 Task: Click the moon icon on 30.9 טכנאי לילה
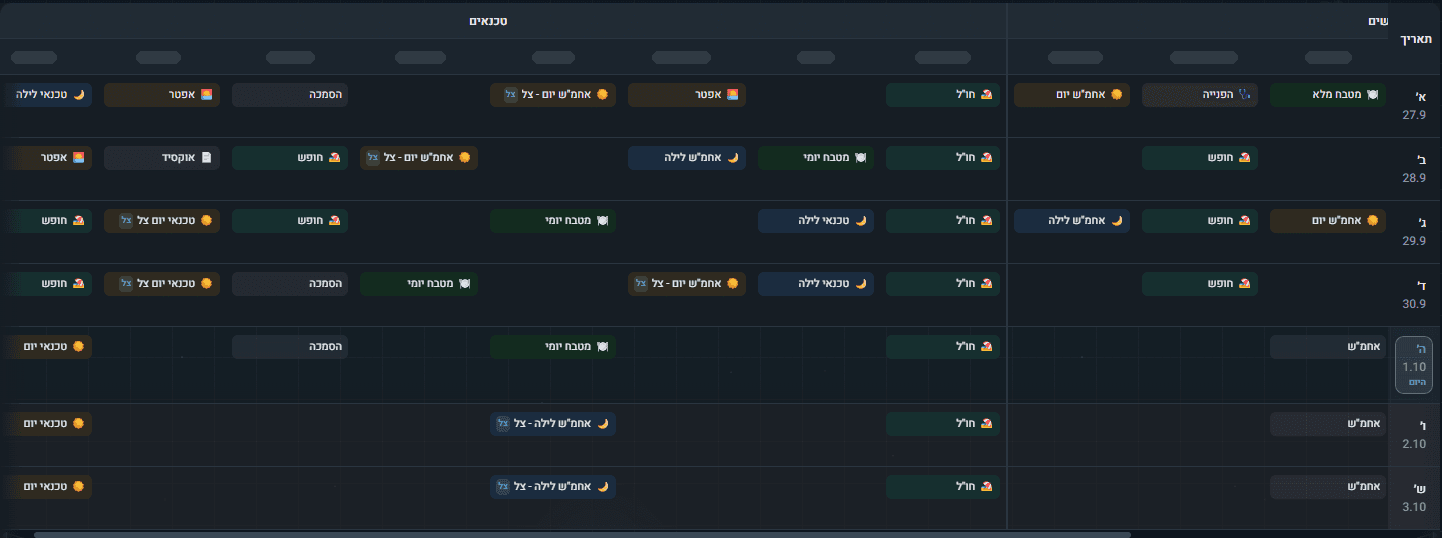tap(861, 284)
